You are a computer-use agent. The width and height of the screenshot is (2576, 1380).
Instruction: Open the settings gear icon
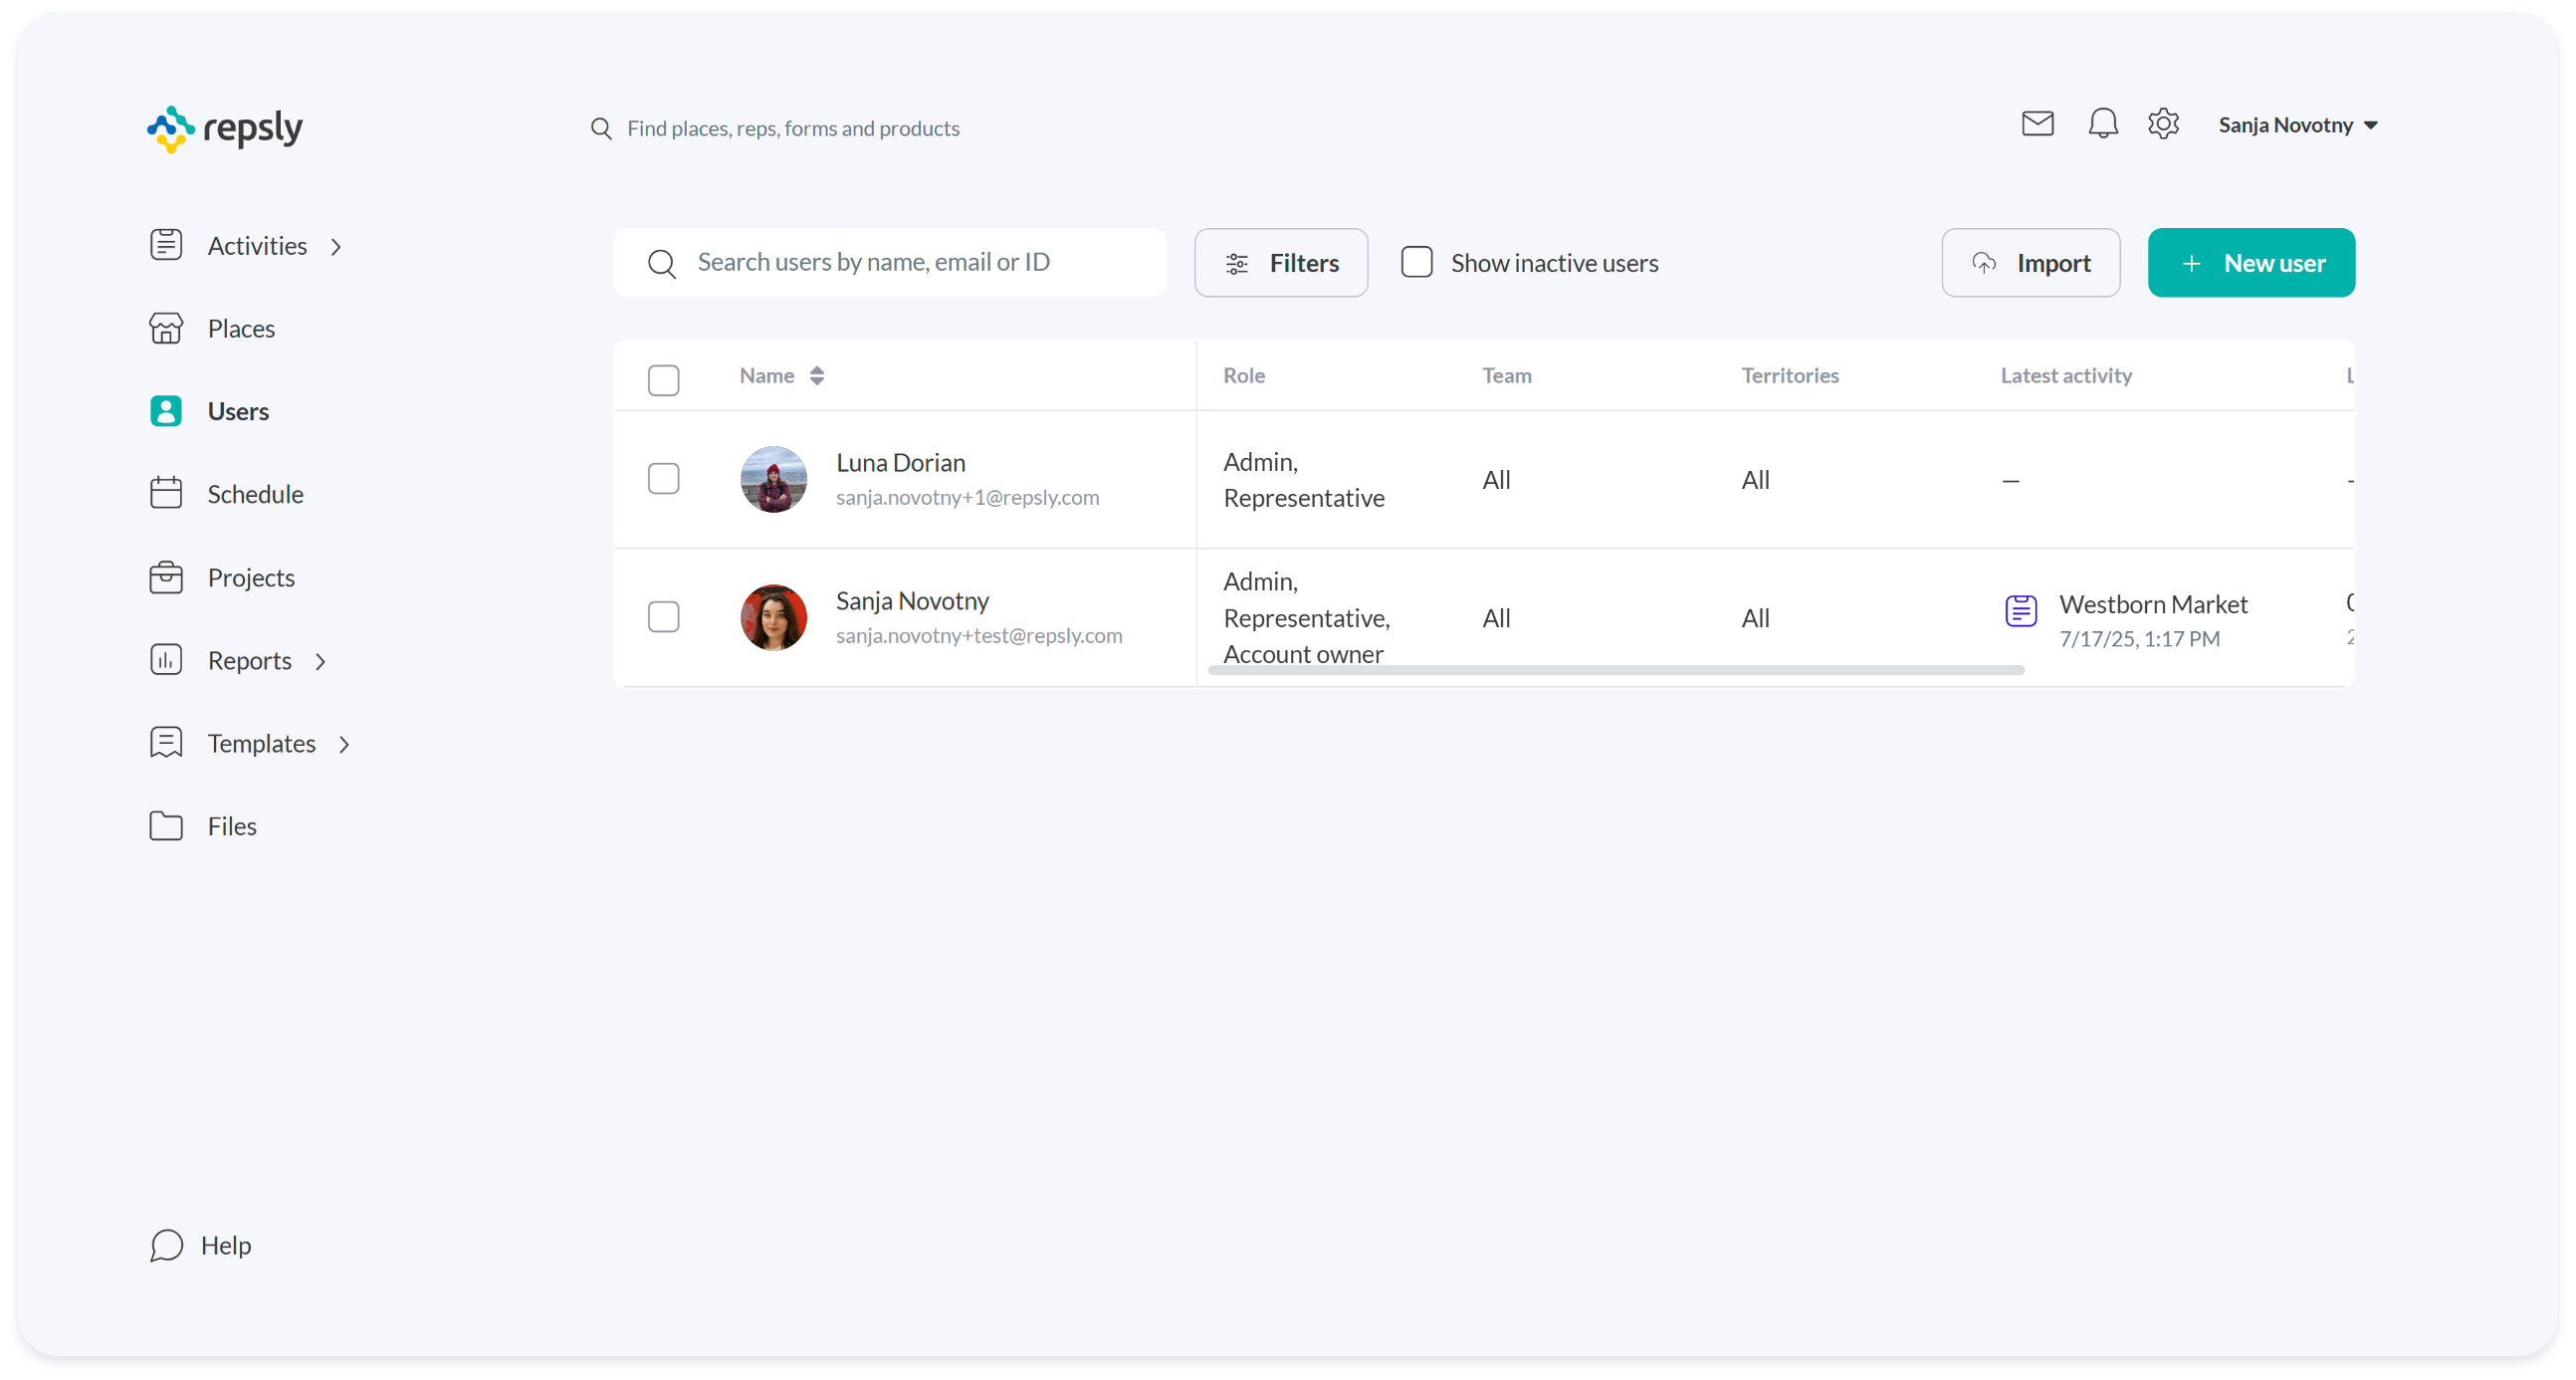[x=2163, y=124]
